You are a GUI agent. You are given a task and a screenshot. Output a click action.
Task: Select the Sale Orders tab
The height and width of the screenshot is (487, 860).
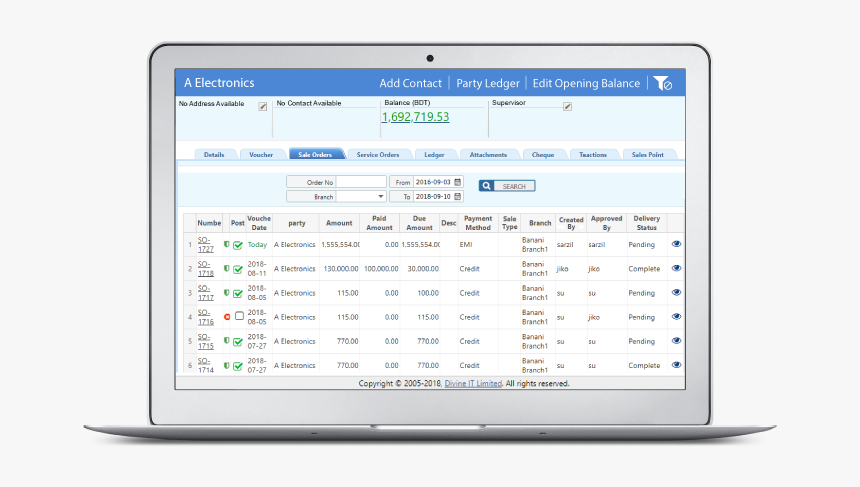tap(315, 155)
